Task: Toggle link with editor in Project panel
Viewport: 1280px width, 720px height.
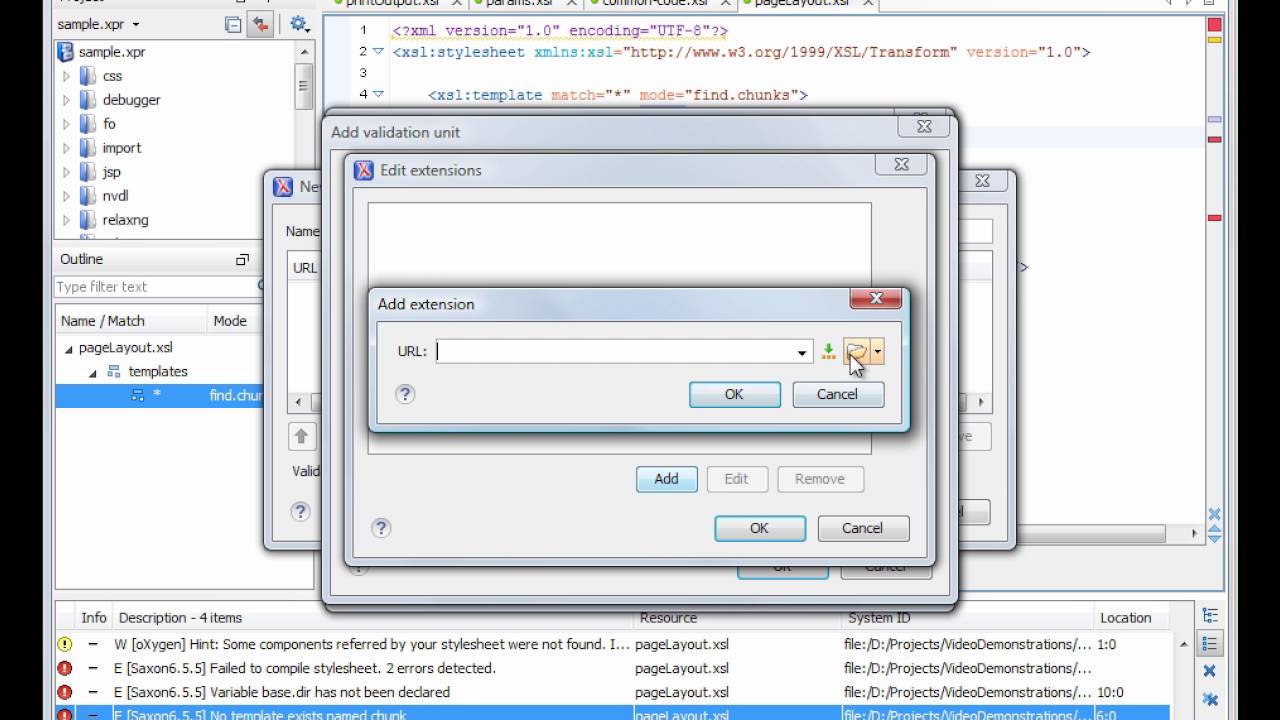Action: [261, 24]
